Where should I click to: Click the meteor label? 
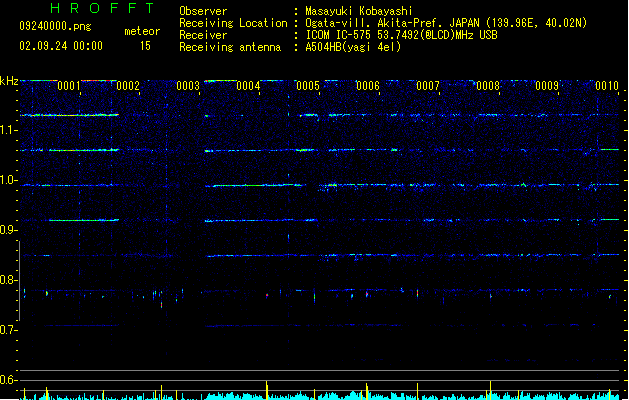coord(142,31)
